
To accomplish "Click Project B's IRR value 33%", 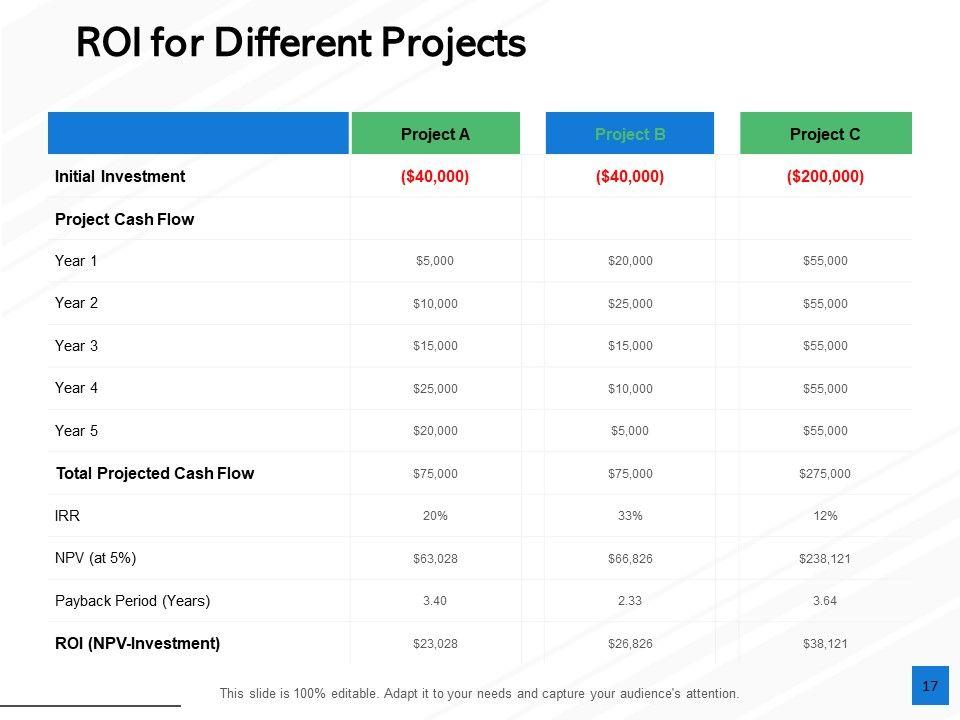I will (x=630, y=516).
